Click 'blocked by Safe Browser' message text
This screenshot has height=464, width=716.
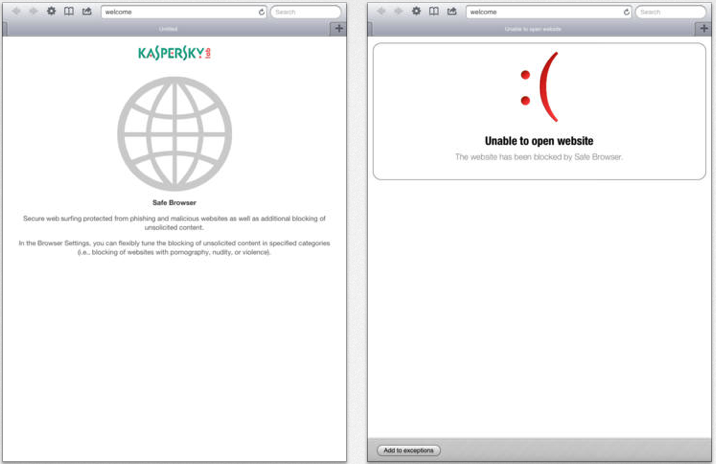539,157
